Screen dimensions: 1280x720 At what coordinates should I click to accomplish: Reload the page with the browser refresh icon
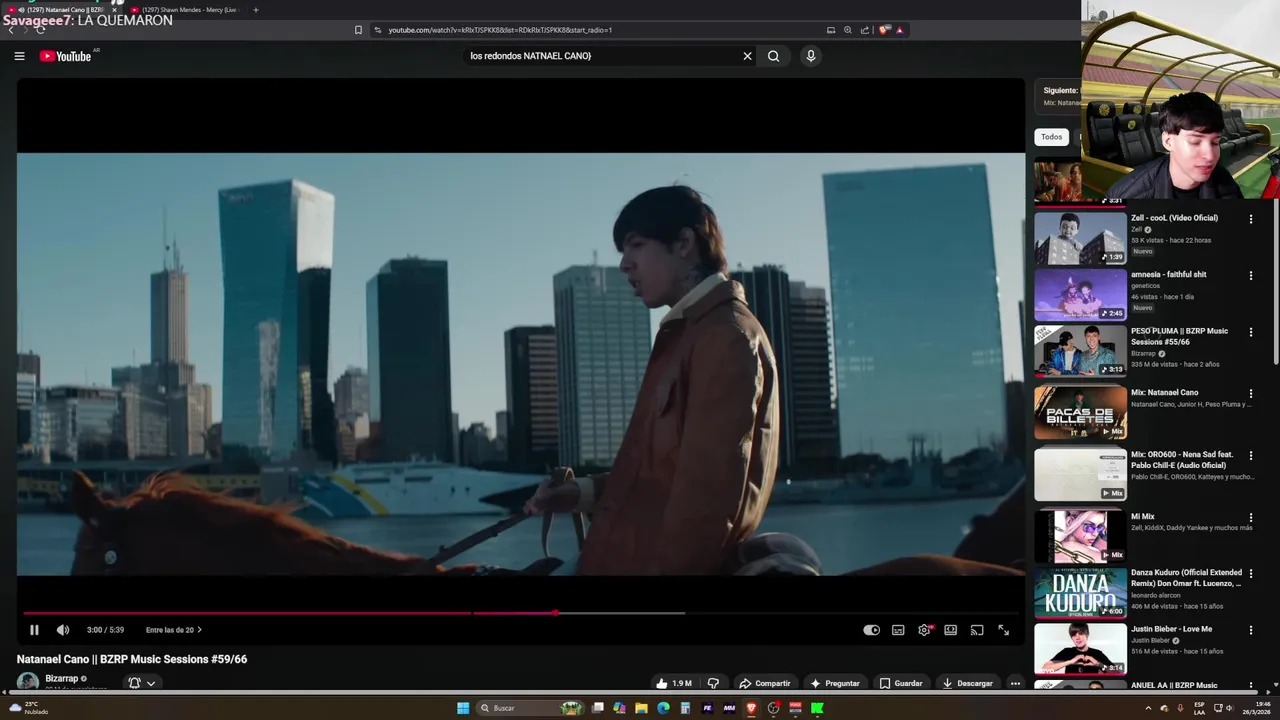pos(40,30)
